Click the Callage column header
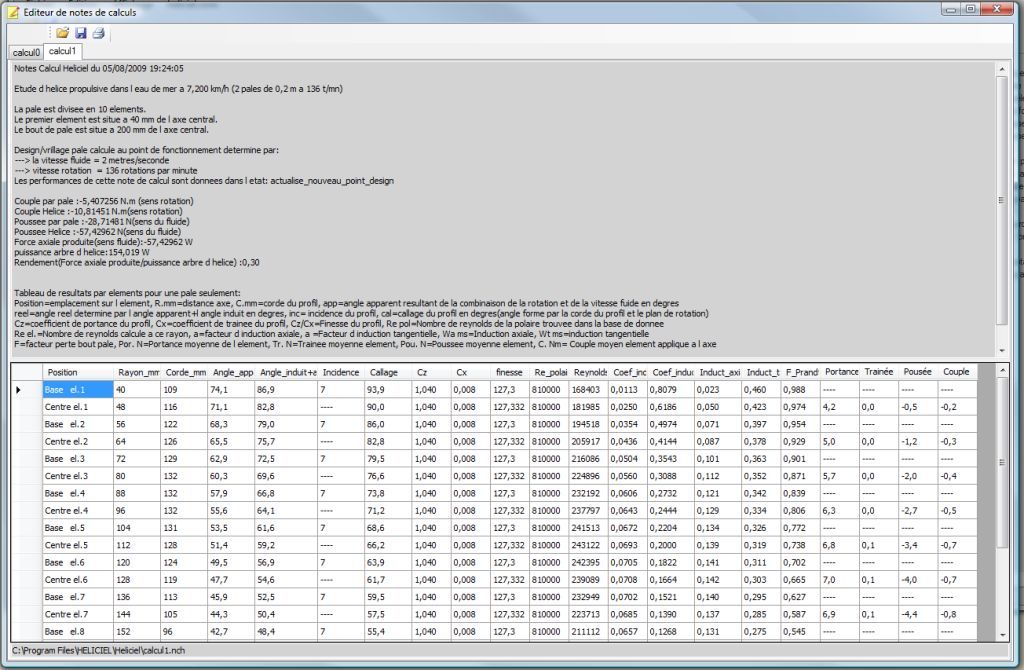The image size is (1024, 670). click(x=388, y=372)
